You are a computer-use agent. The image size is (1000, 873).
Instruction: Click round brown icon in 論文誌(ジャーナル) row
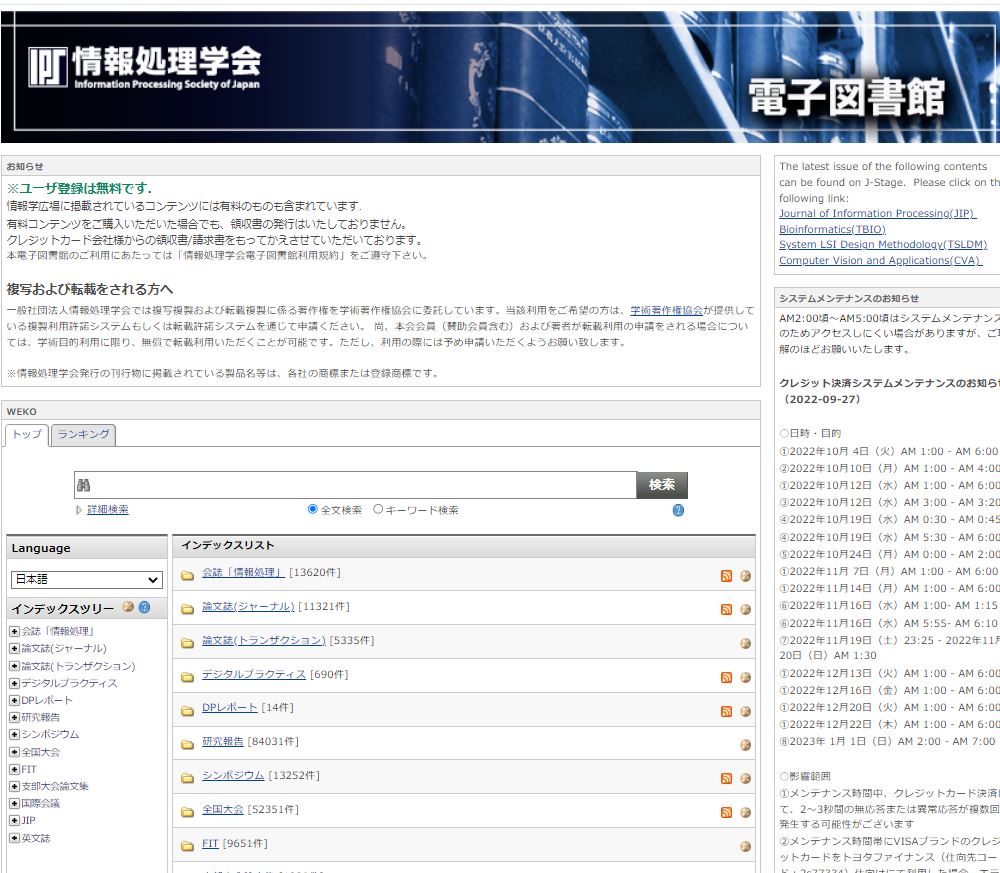745,610
